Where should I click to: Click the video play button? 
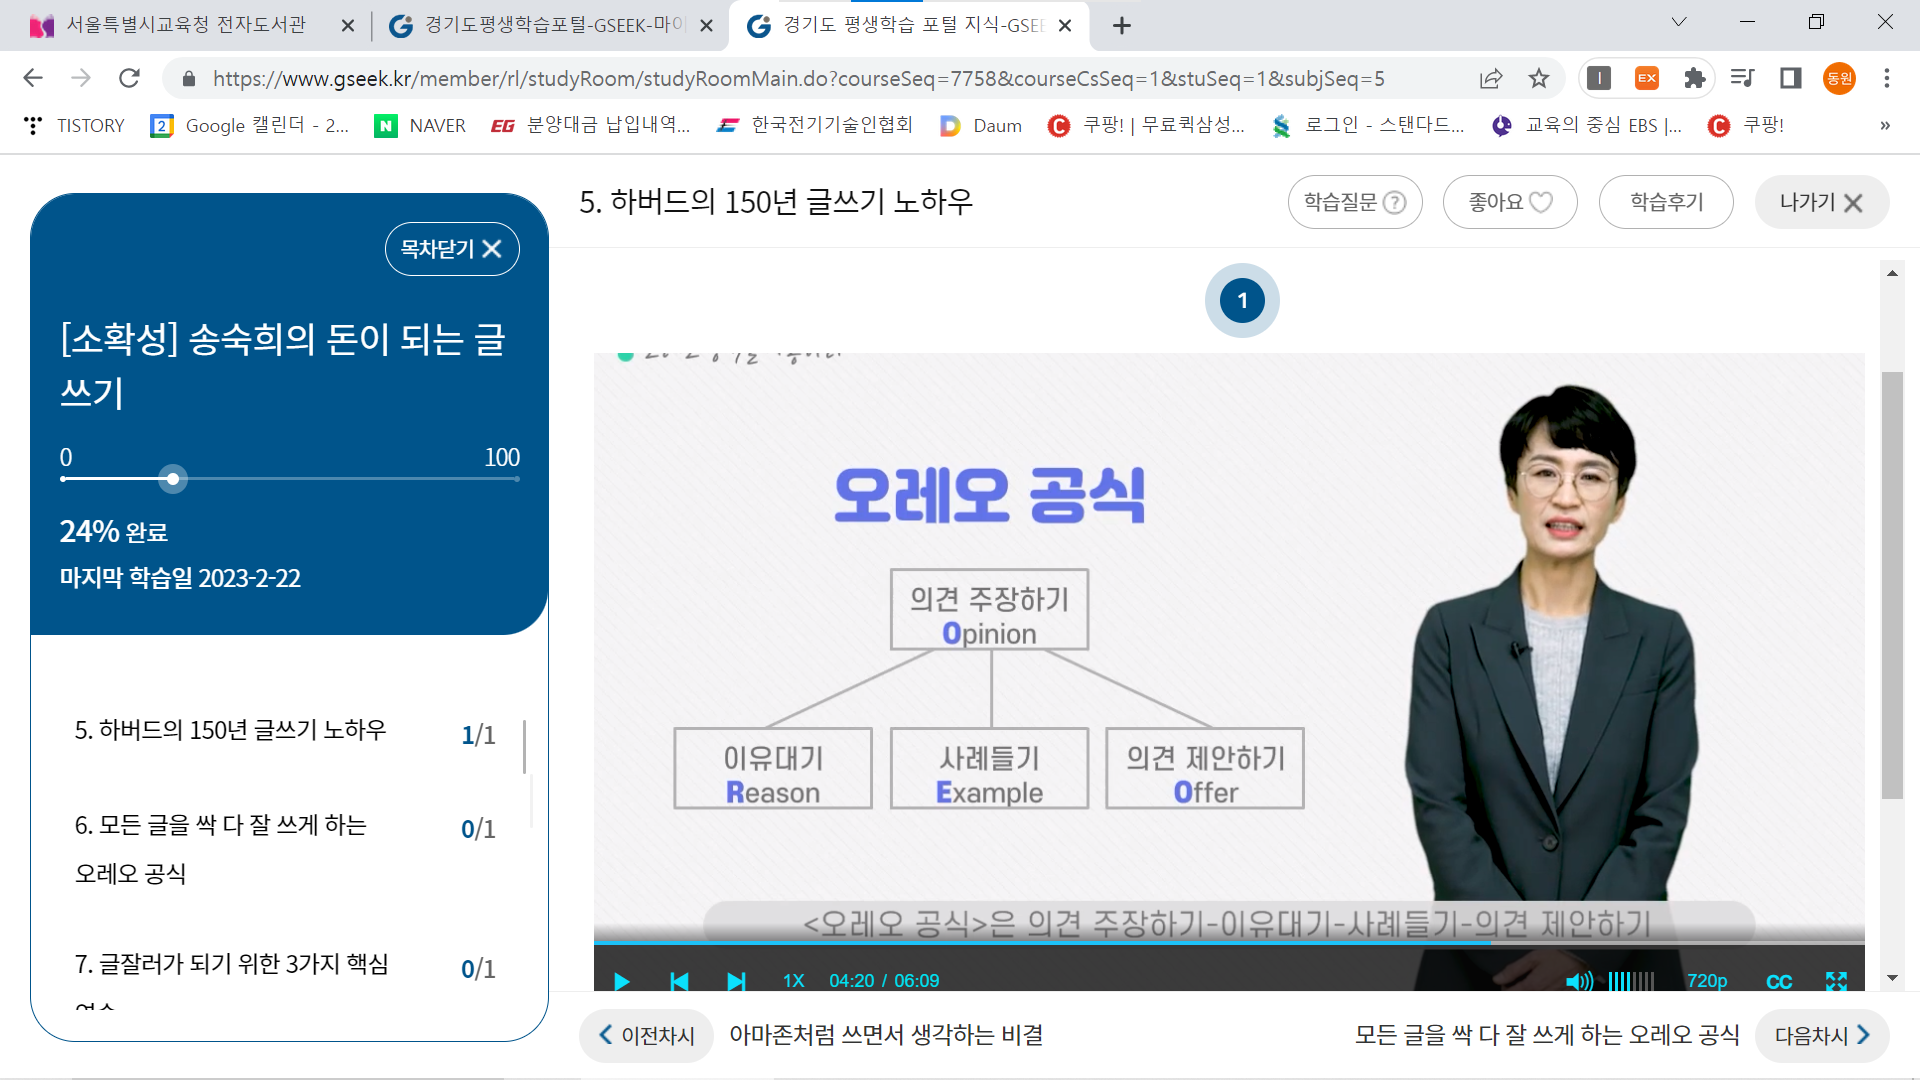[621, 981]
